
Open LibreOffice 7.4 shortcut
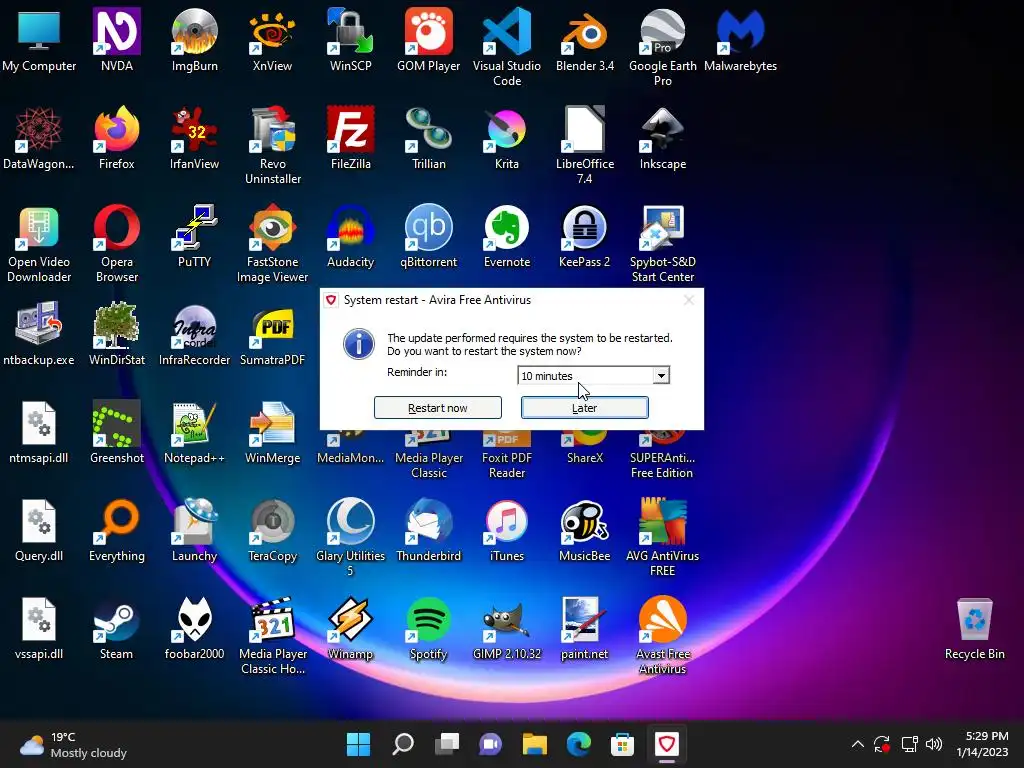[584, 145]
